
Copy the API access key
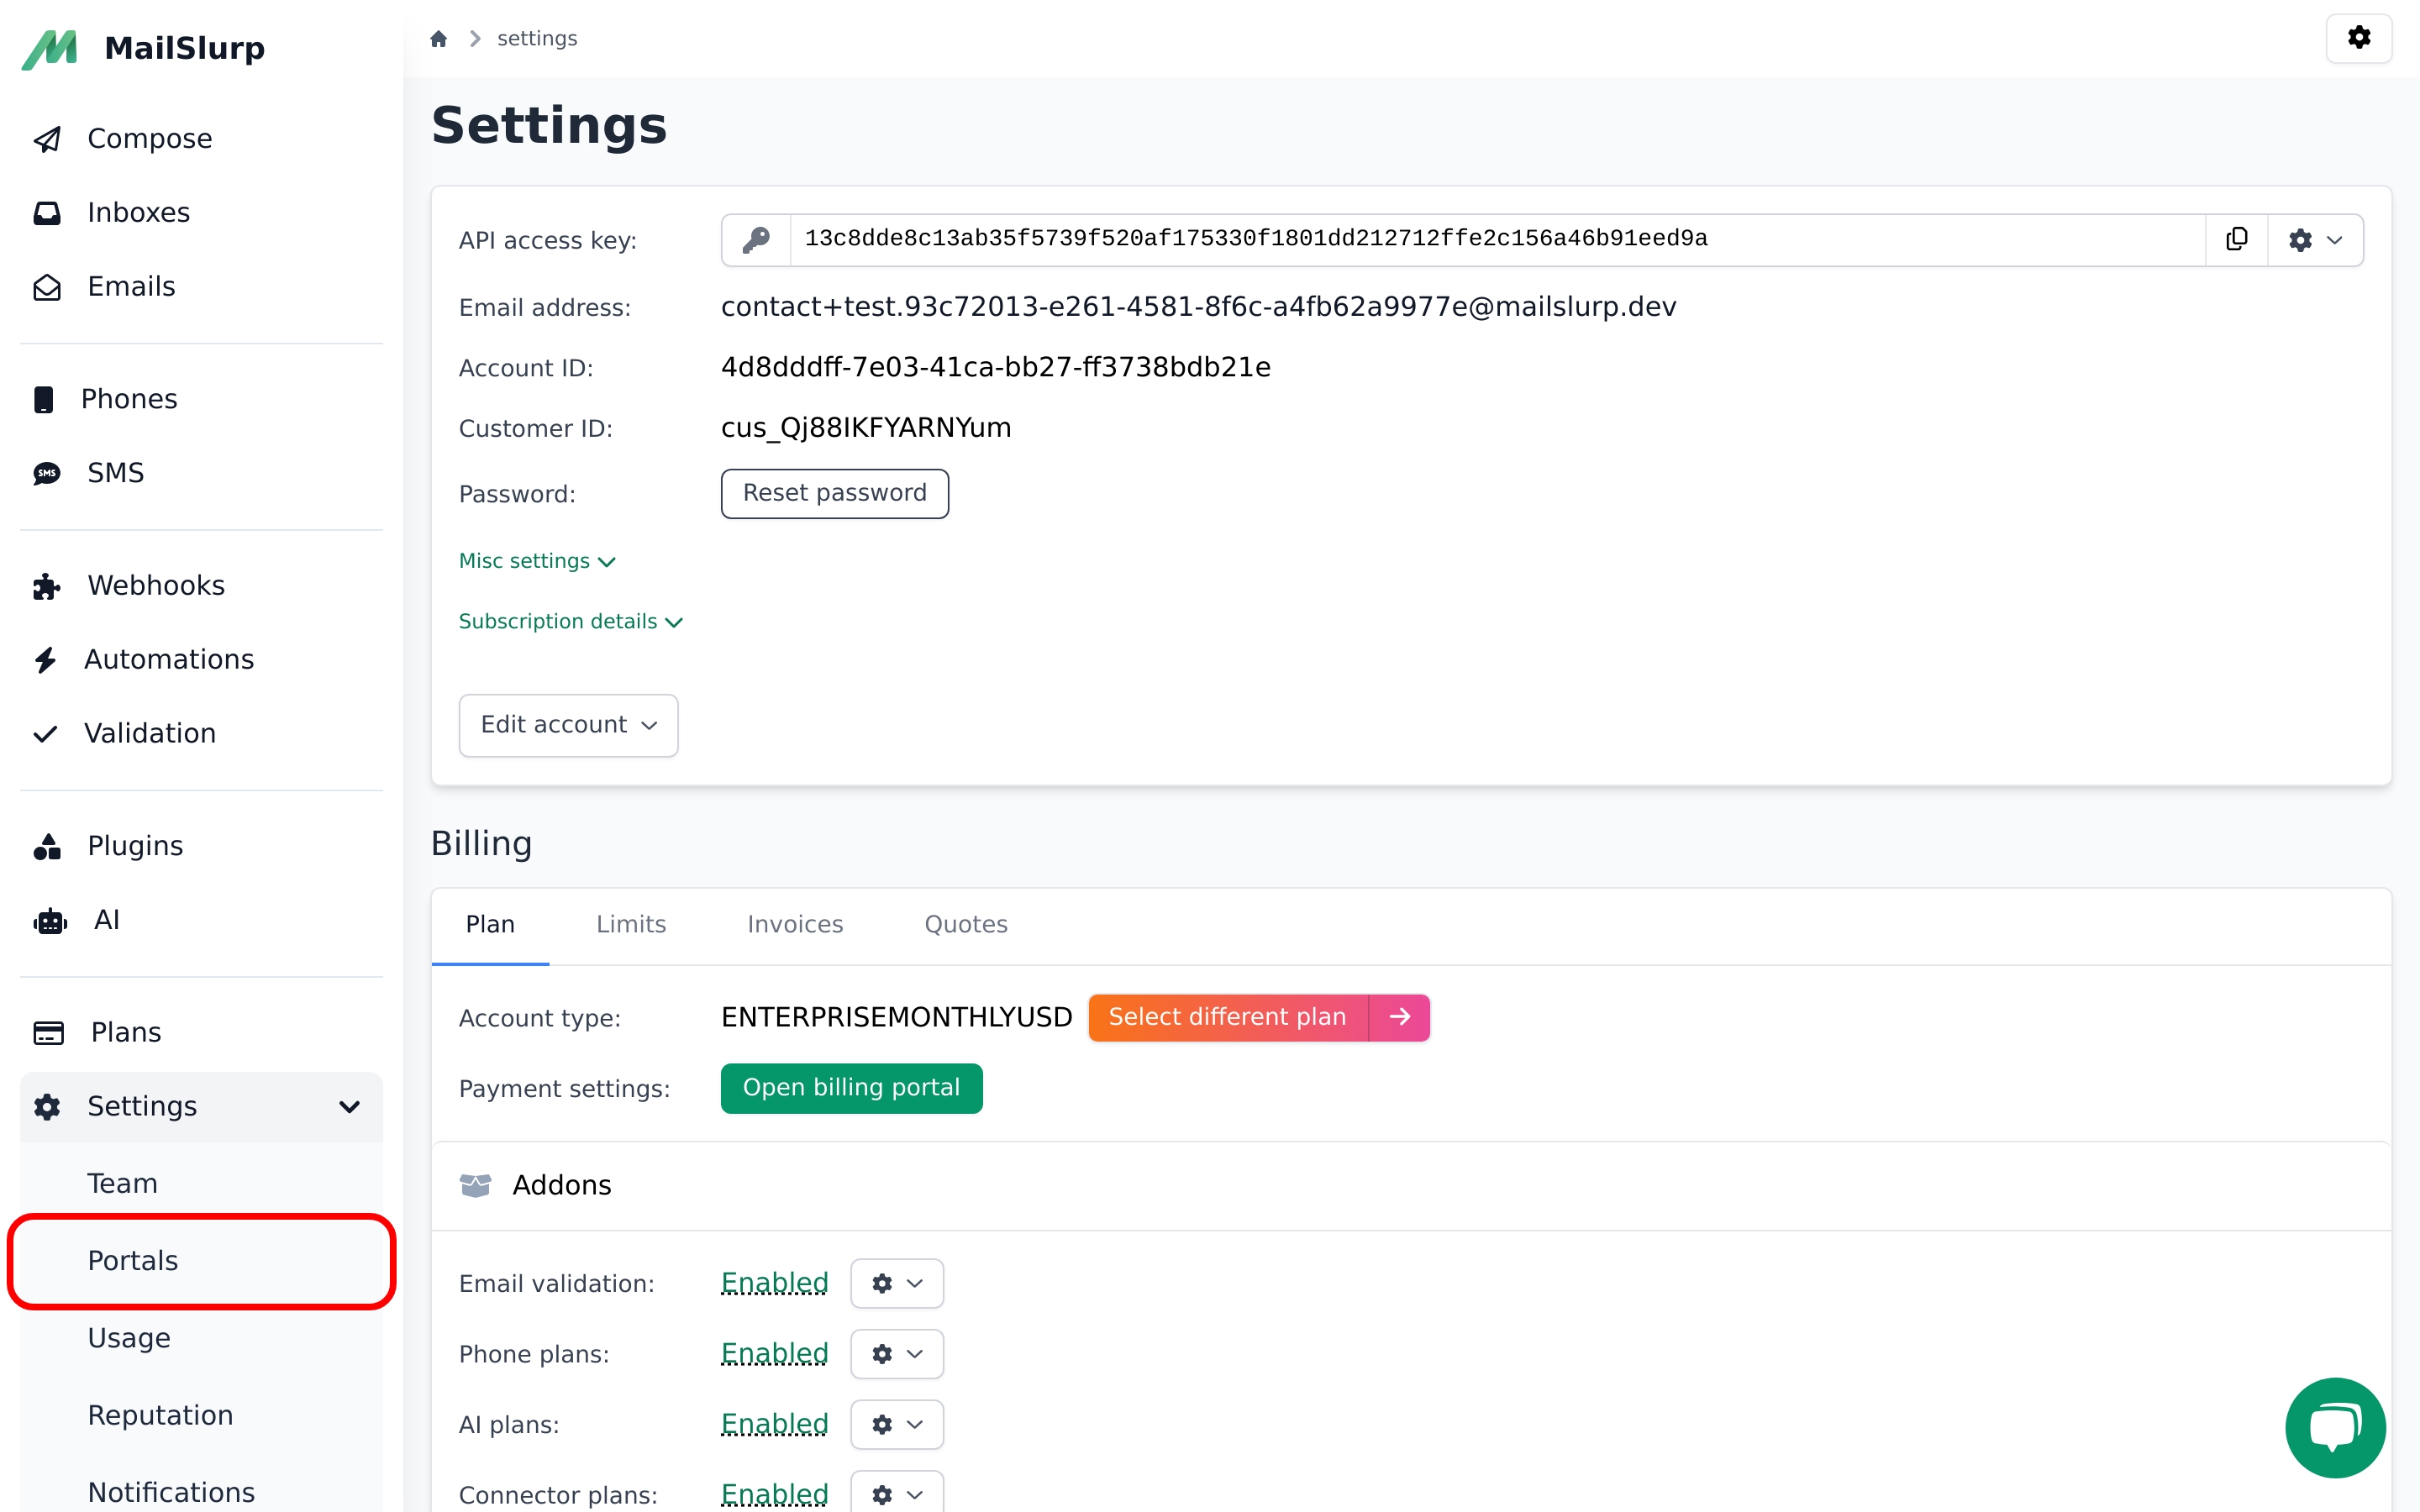tap(2236, 239)
